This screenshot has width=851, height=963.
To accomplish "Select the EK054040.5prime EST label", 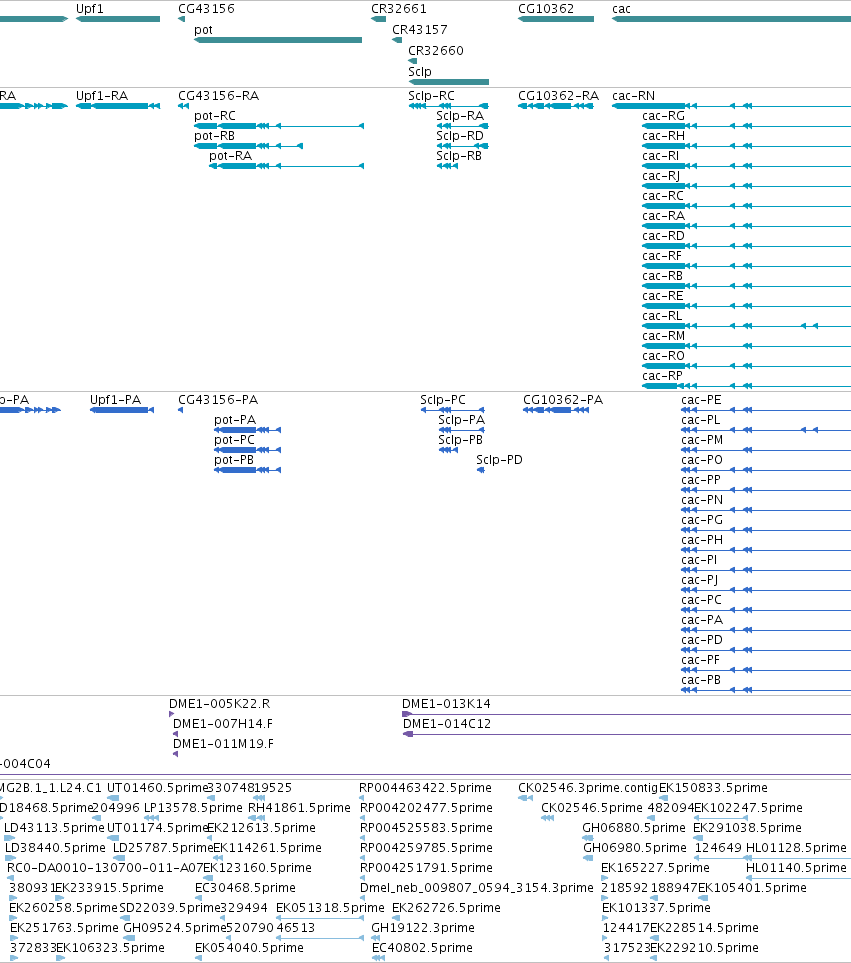I will [x=249, y=948].
